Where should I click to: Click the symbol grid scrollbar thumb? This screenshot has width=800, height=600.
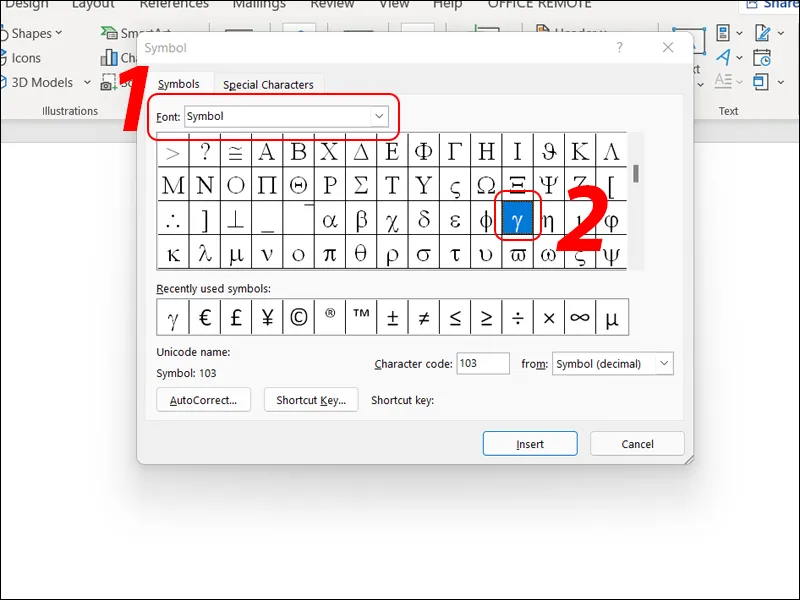pos(636,173)
